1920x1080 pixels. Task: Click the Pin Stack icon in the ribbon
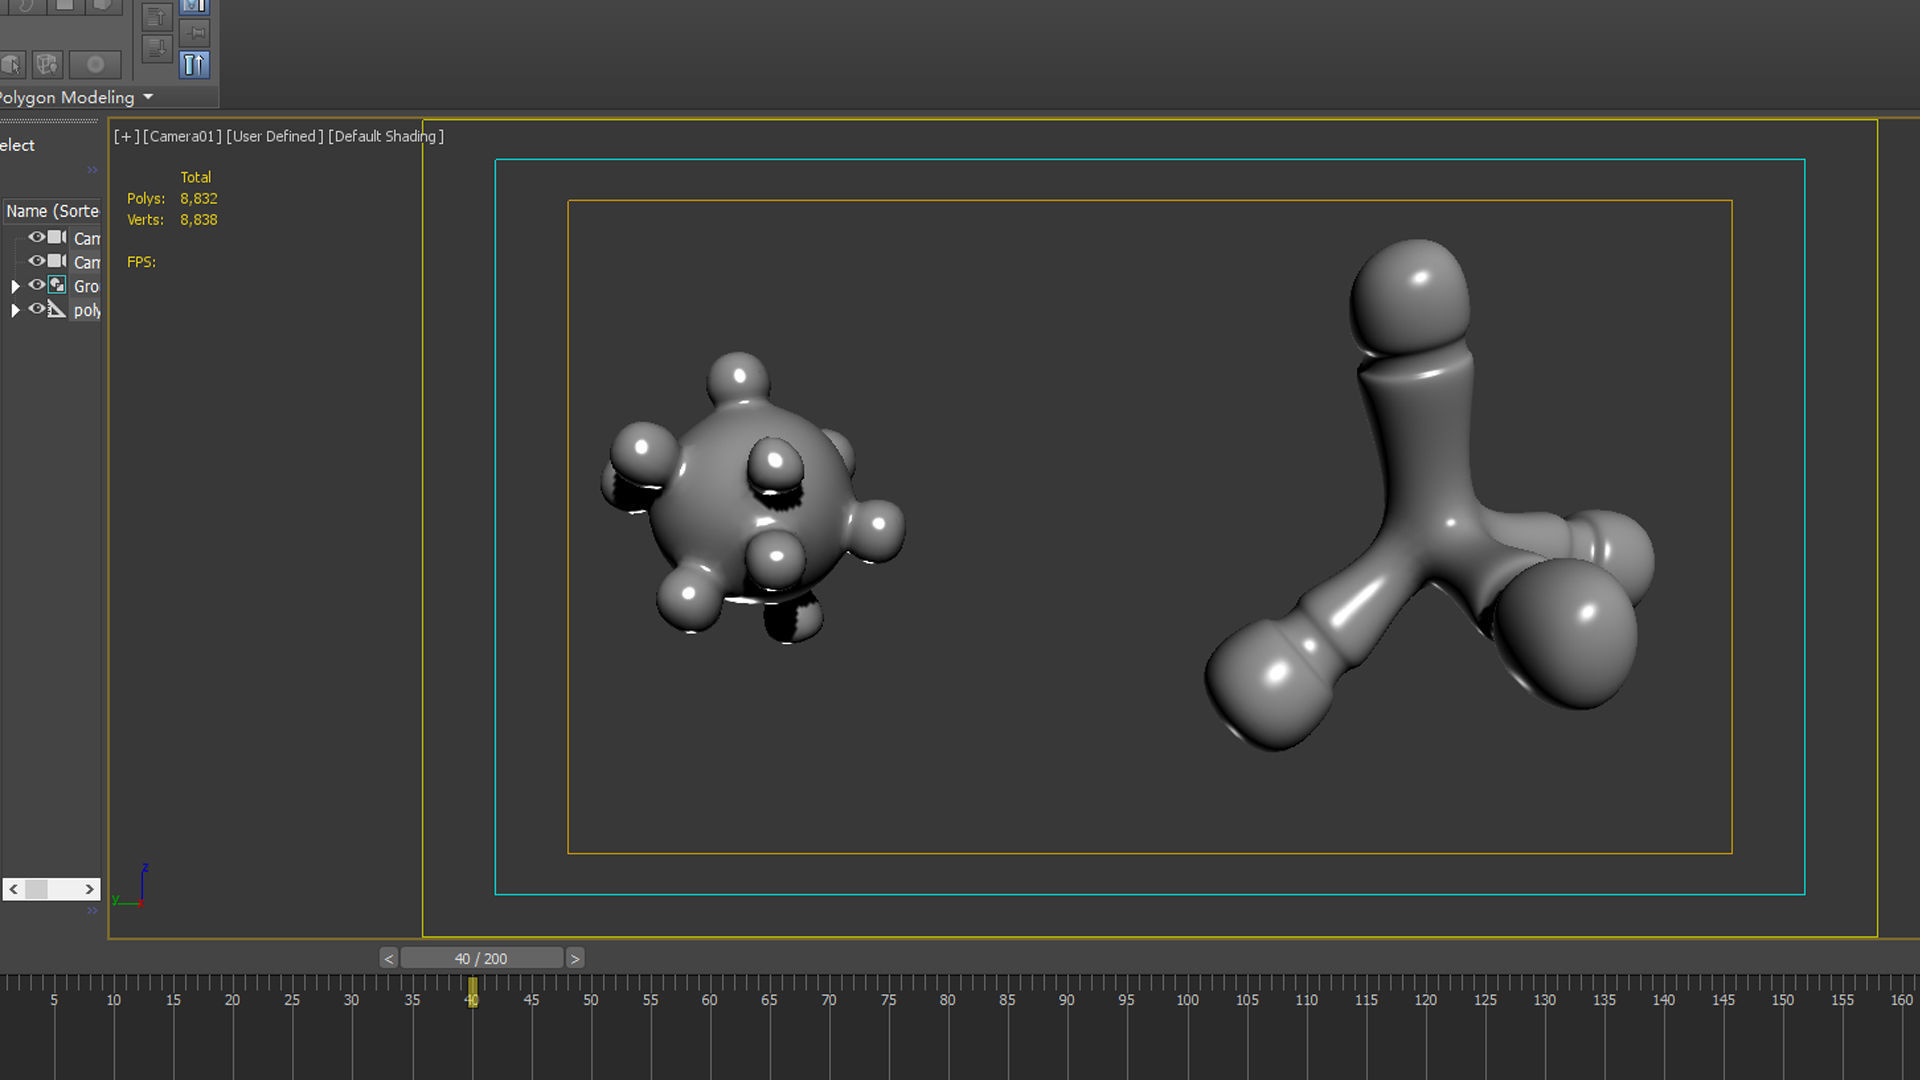pos(194,32)
